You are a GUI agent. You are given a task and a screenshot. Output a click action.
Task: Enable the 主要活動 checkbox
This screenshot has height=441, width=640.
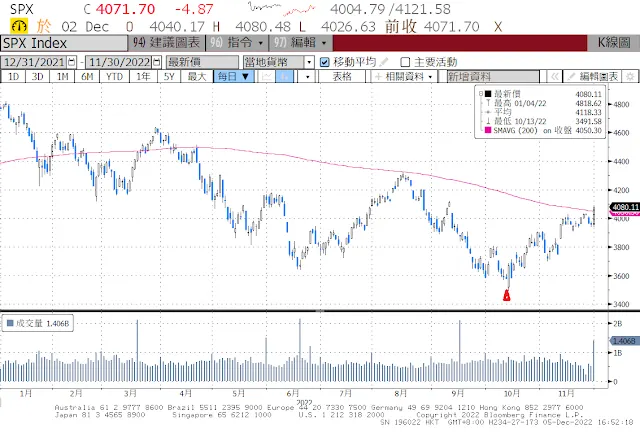(x=405, y=62)
